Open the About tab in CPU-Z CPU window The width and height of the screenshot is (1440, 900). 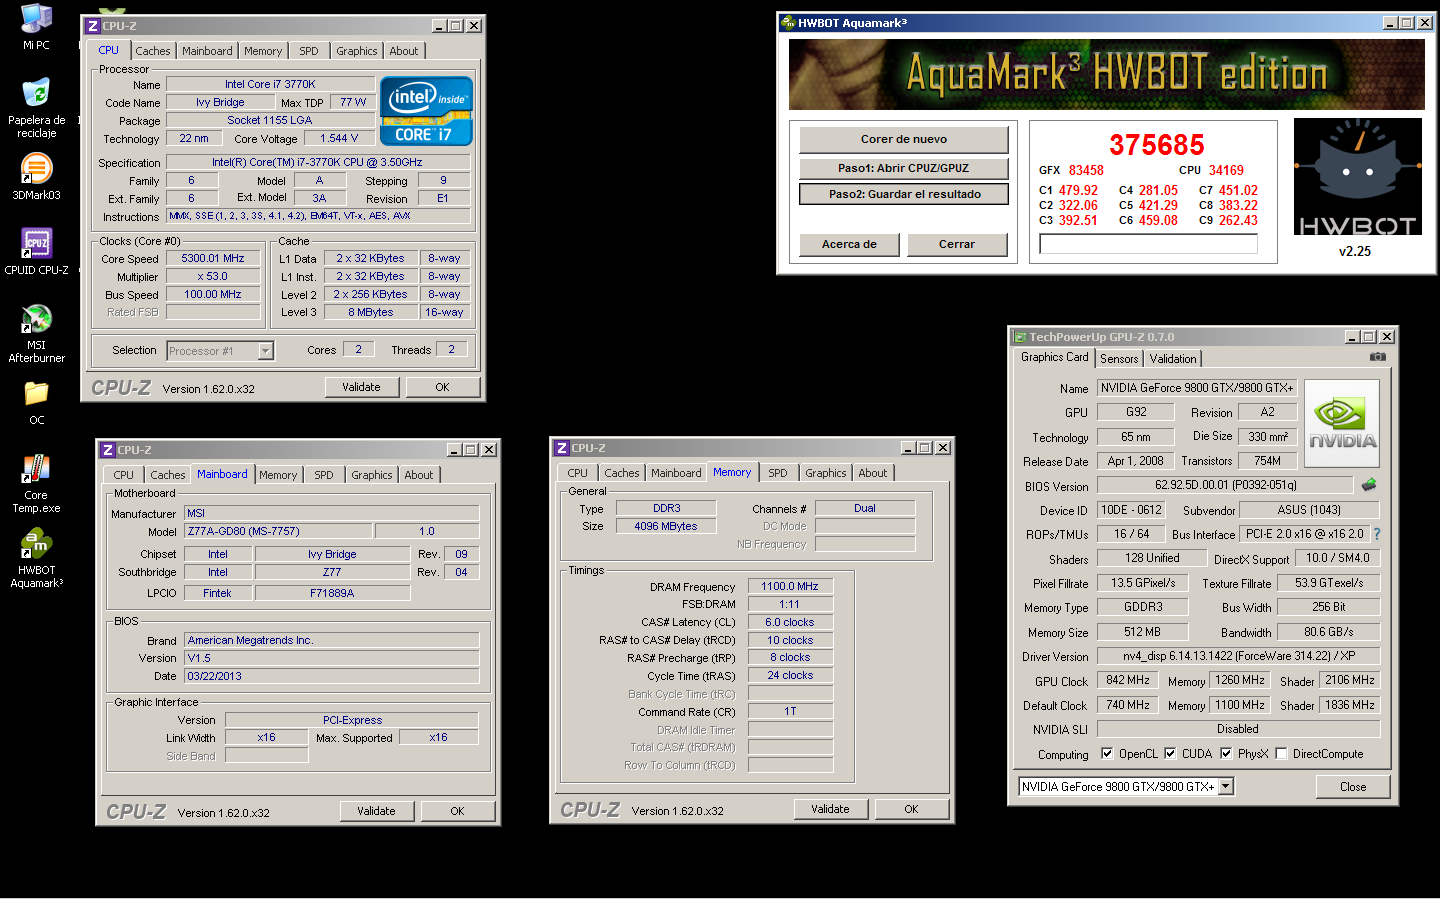(404, 51)
